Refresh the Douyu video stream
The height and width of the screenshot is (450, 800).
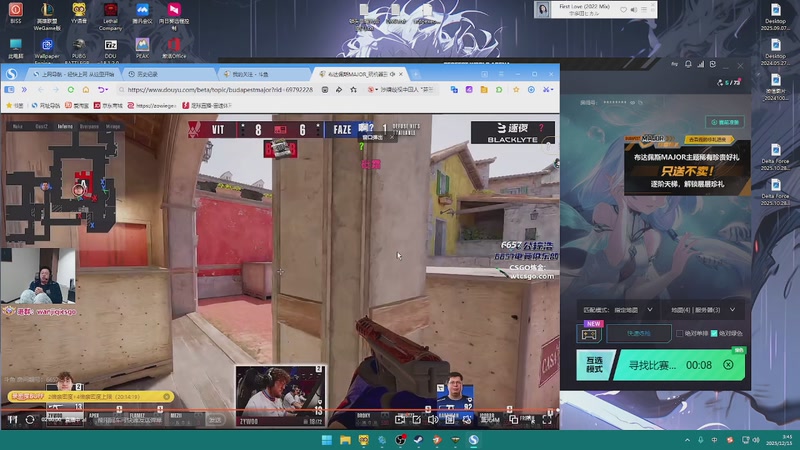(x=30, y=419)
